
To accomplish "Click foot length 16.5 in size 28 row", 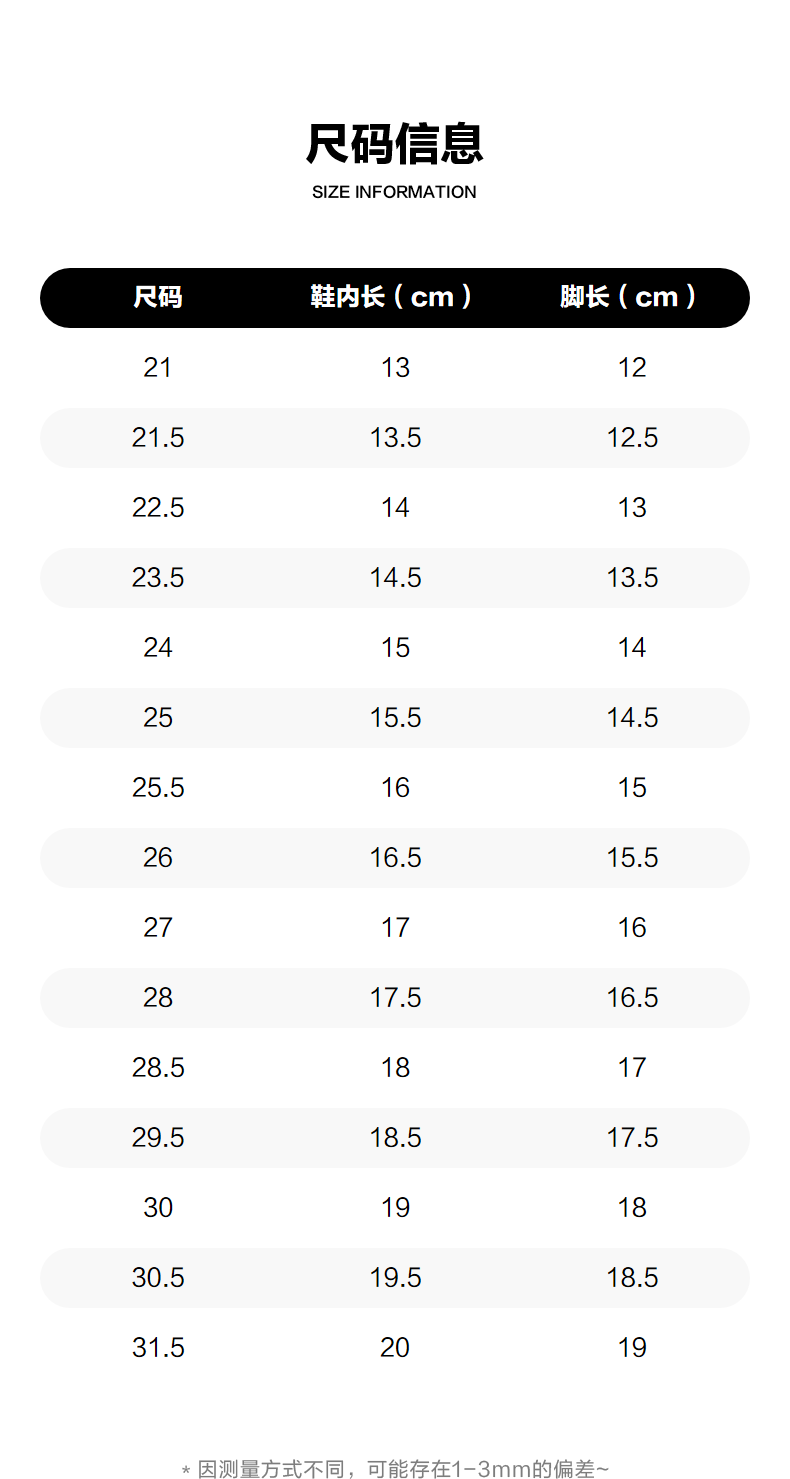I will tap(632, 998).
